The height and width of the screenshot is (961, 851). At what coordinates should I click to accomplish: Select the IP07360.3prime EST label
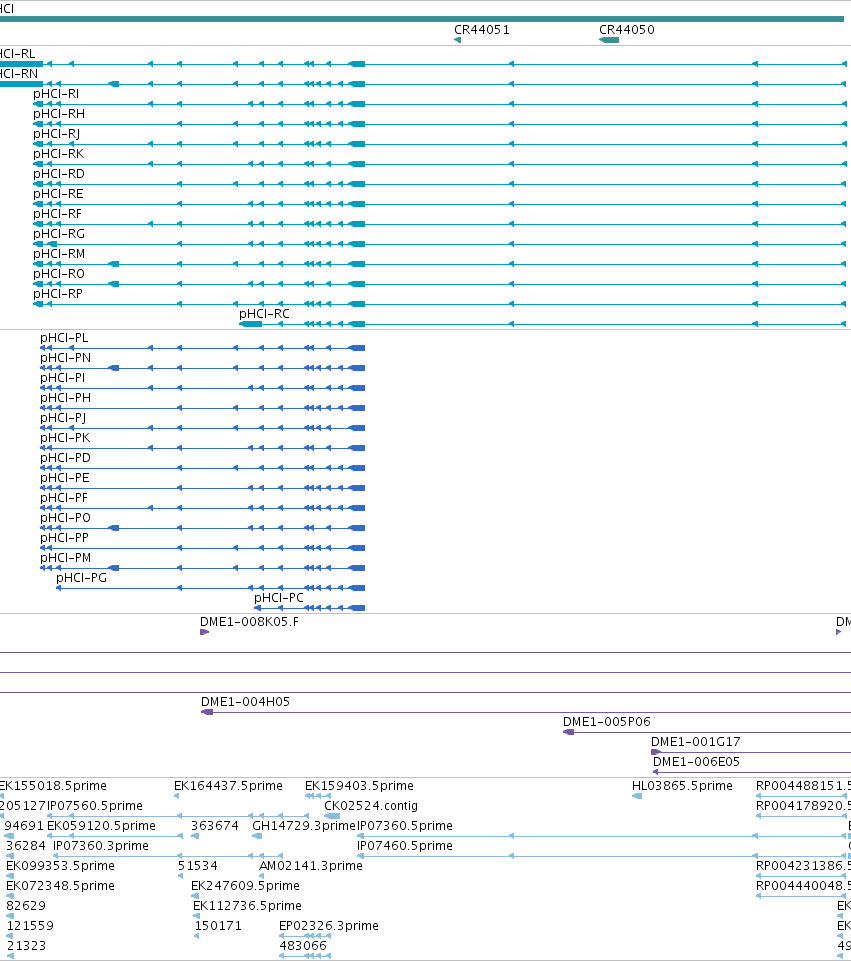[101, 846]
